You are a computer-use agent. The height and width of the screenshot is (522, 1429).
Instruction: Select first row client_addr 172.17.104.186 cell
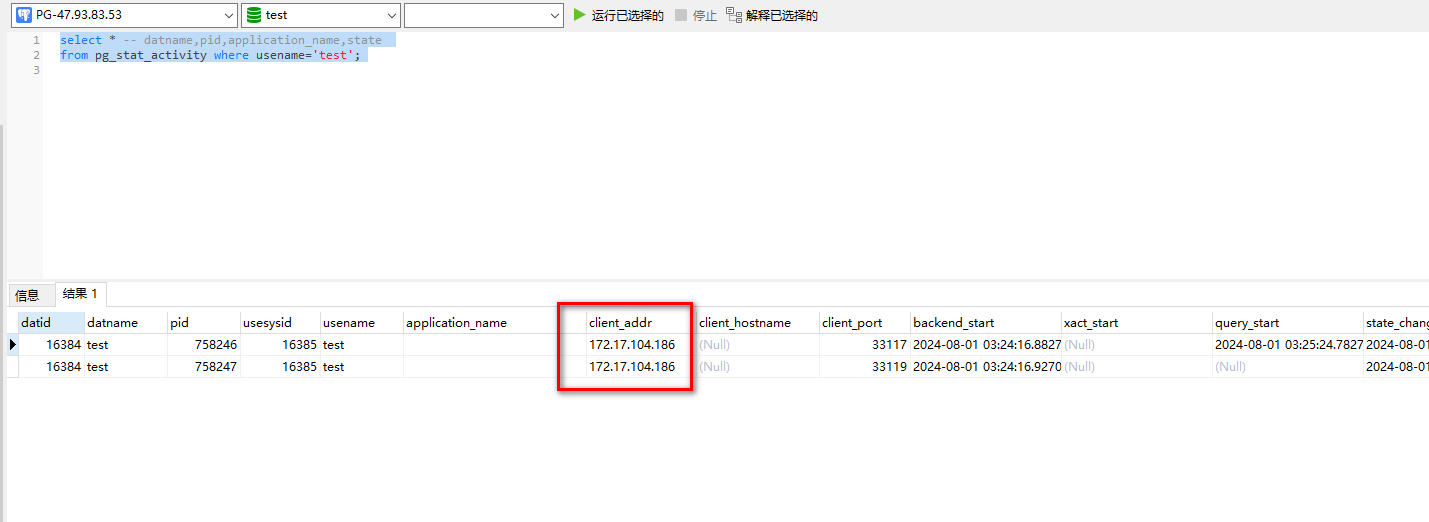coord(632,345)
